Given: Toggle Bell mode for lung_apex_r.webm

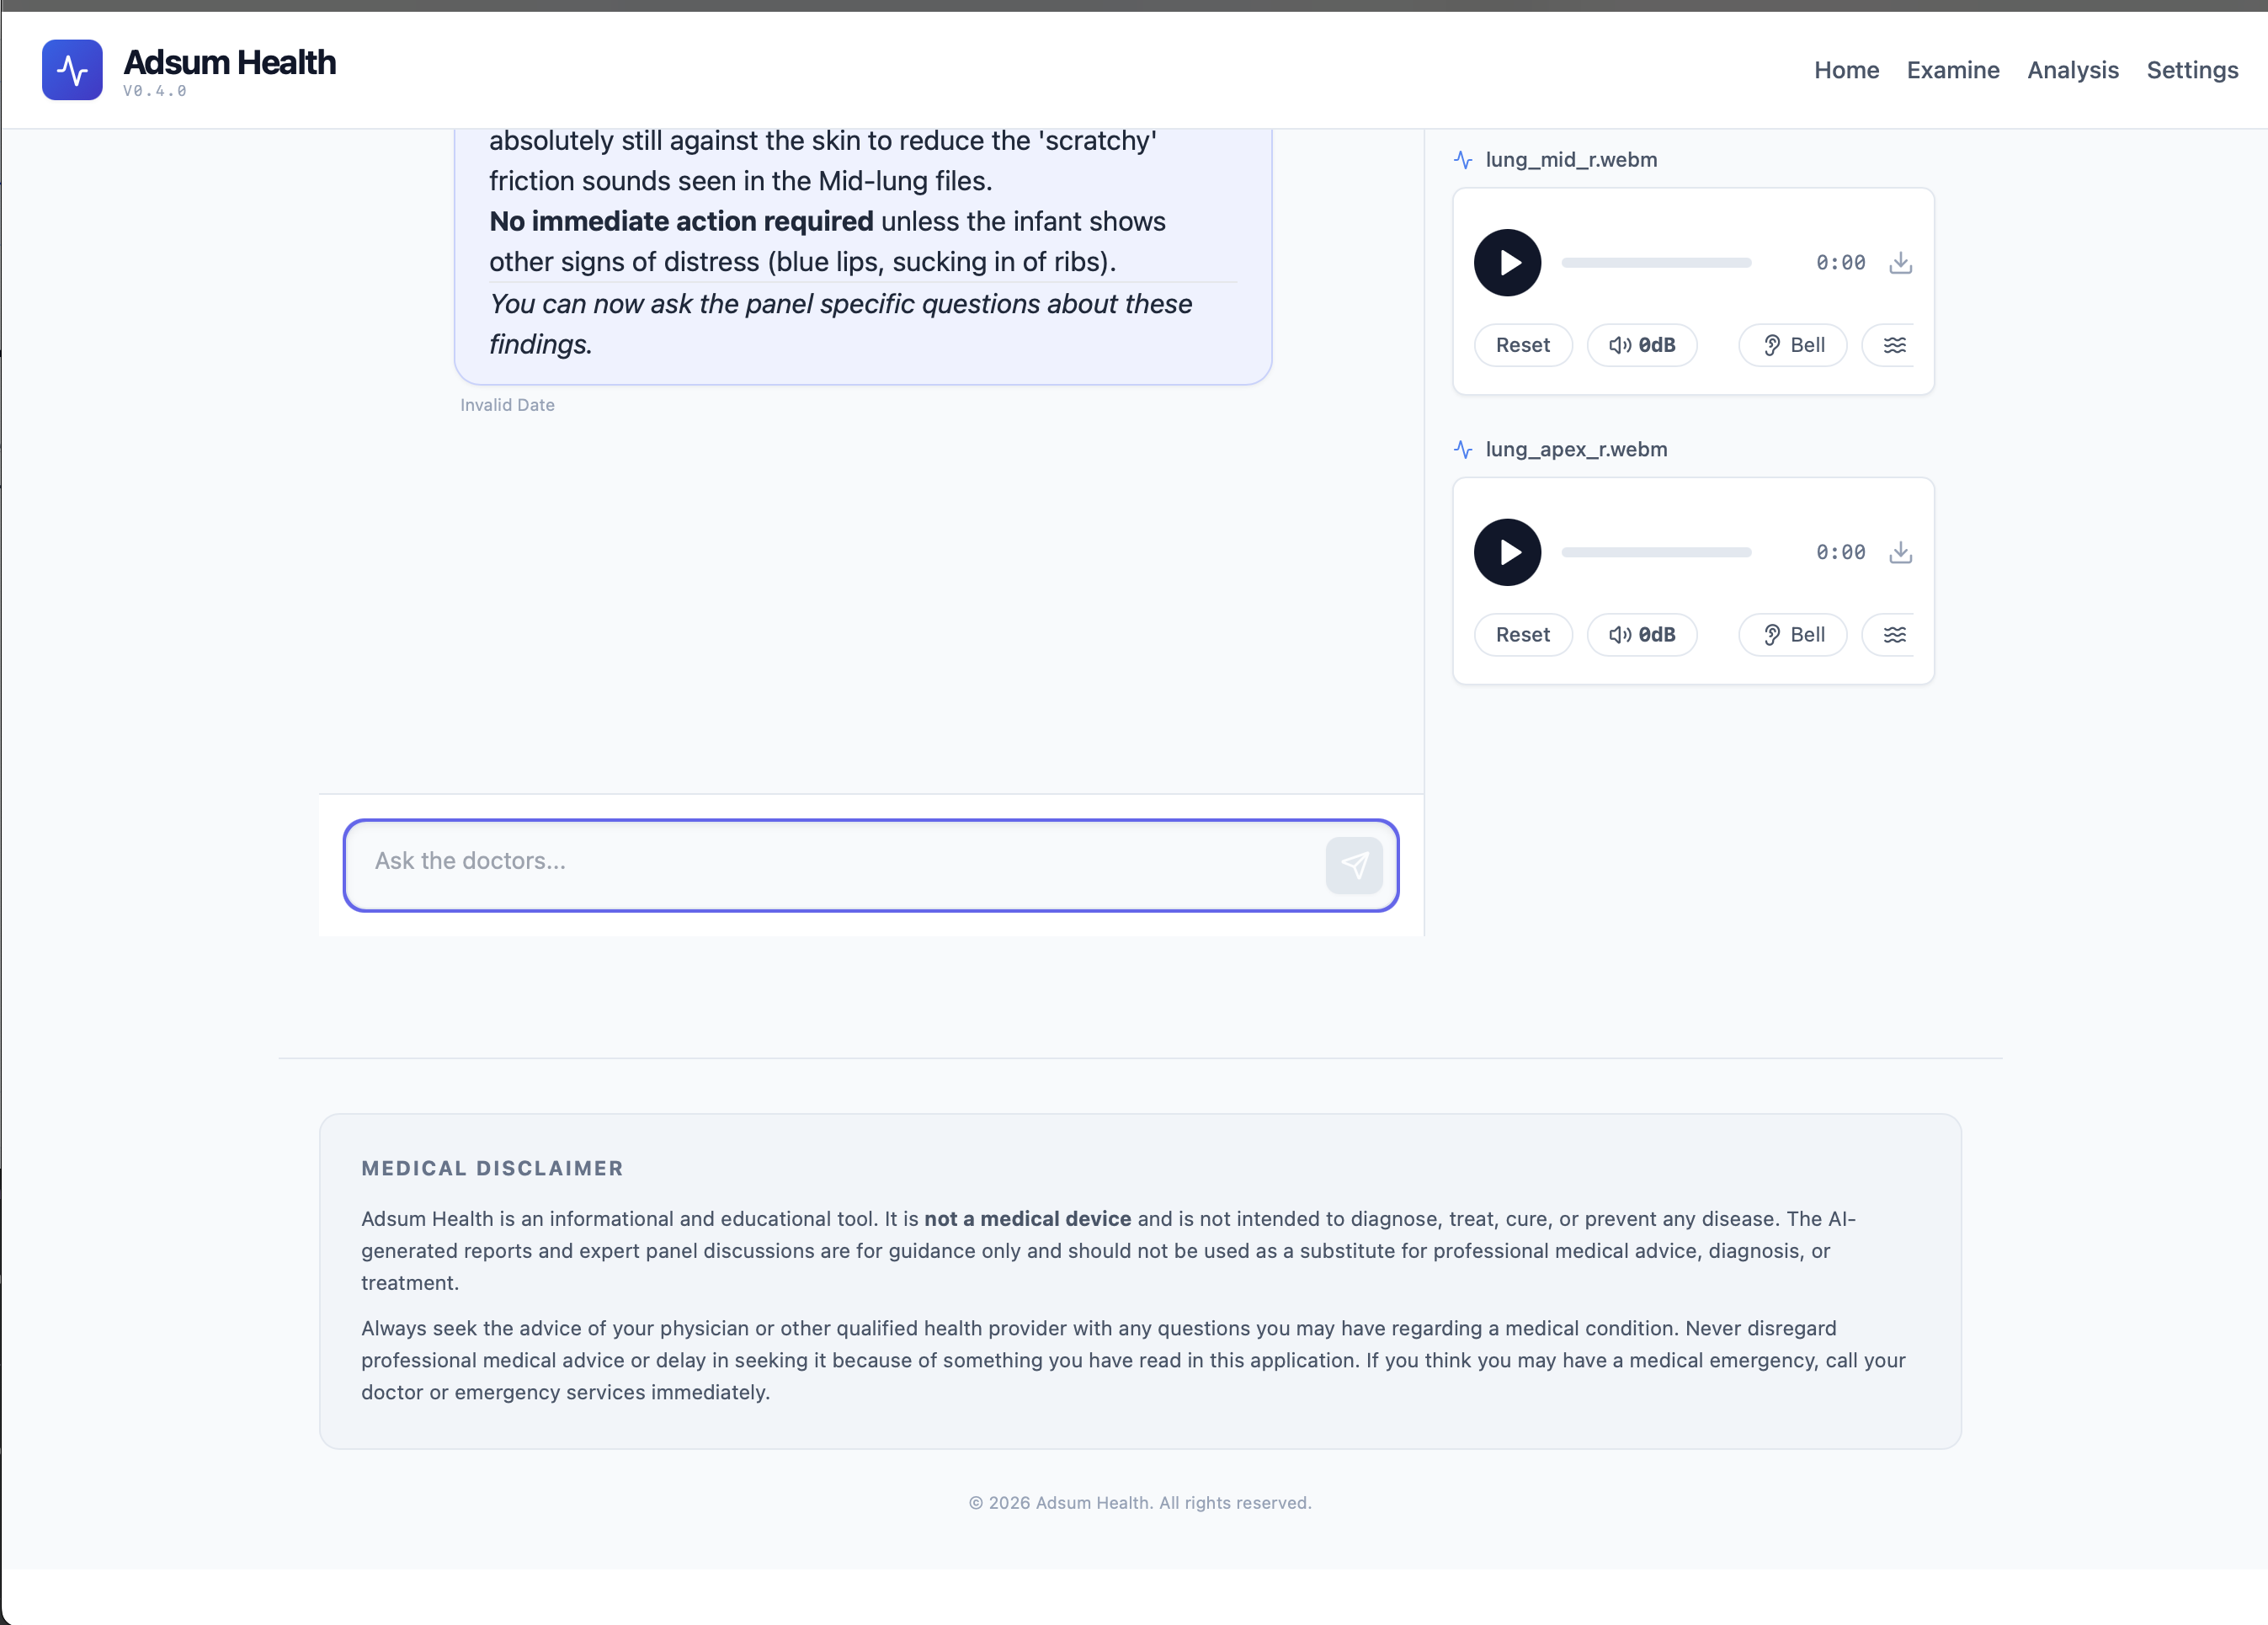Looking at the screenshot, I should pyautogui.click(x=1792, y=635).
